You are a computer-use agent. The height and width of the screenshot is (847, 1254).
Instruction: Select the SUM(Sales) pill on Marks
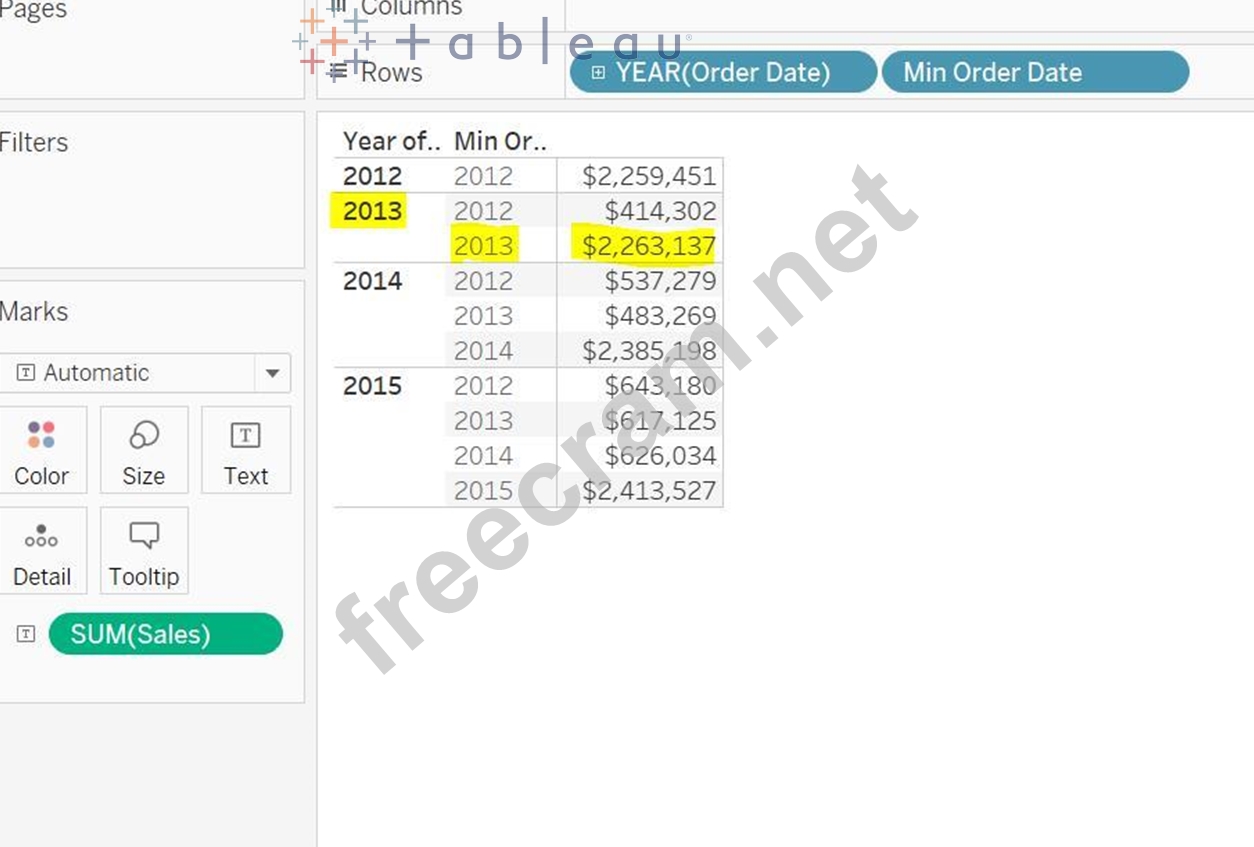[165, 634]
